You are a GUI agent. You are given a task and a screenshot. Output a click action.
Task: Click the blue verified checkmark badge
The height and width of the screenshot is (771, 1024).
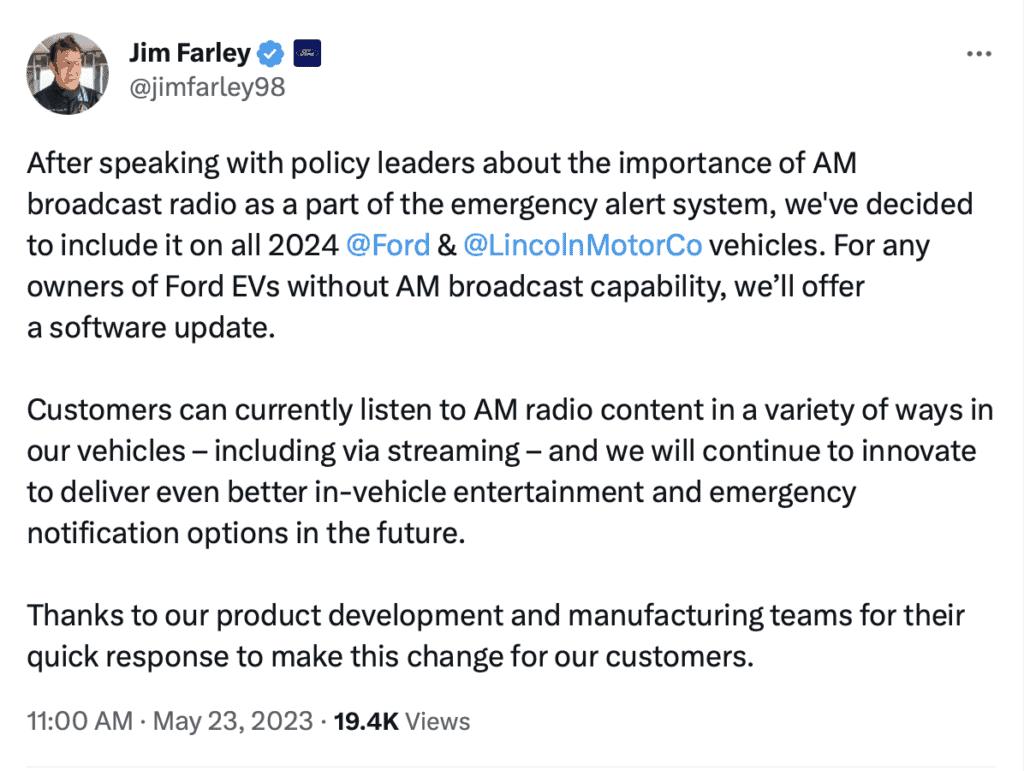[x=271, y=52]
